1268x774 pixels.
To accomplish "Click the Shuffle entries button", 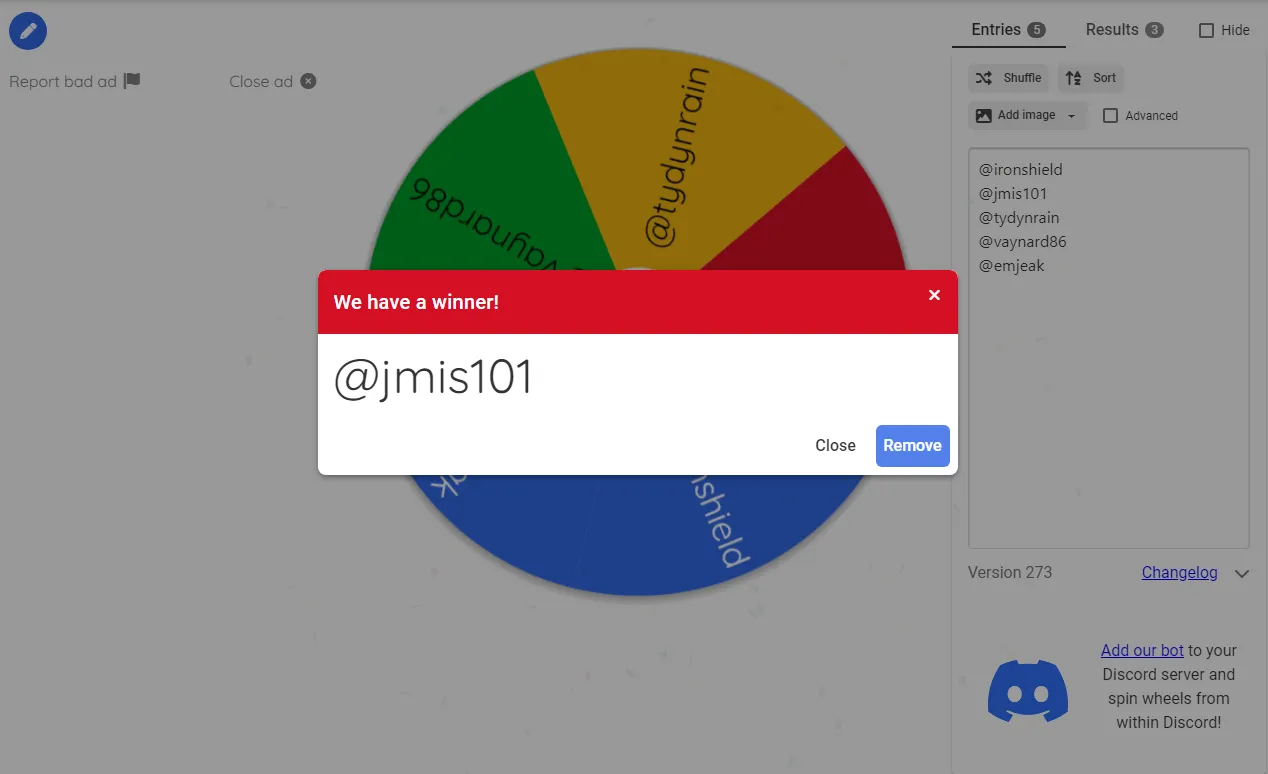I will 1008,78.
